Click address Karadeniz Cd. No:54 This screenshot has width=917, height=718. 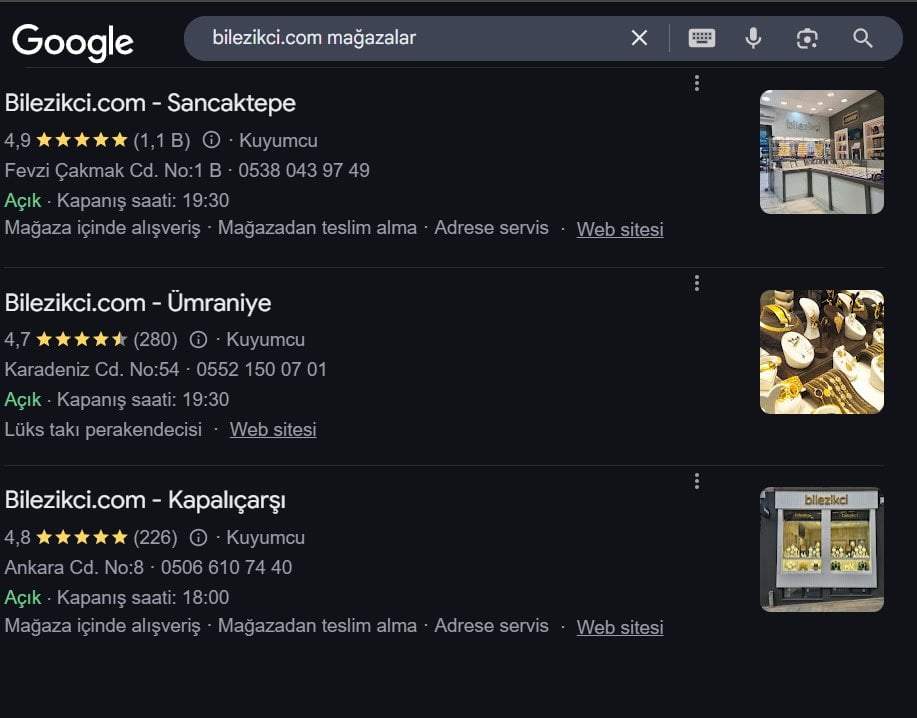click(92, 370)
